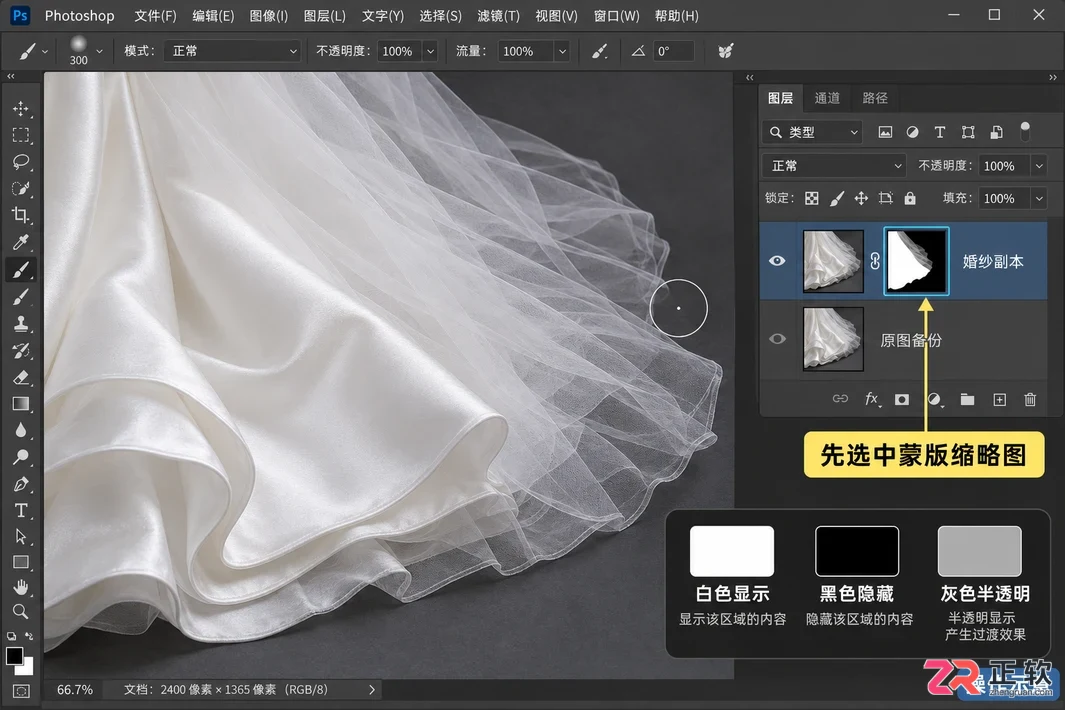Viewport: 1065px width, 710px height.
Task: Switch to the 通道 tab
Action: 827,98
